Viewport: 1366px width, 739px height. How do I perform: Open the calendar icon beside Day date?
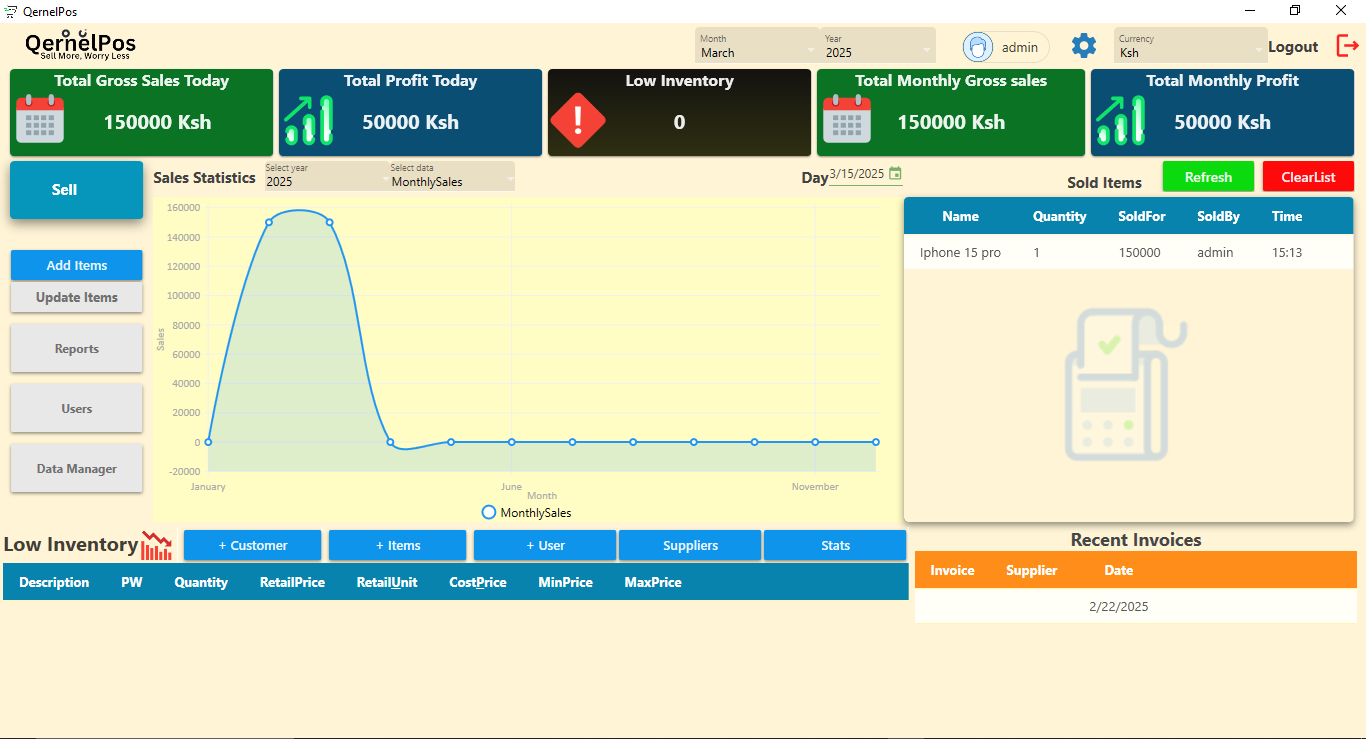[x=895, y=174]
